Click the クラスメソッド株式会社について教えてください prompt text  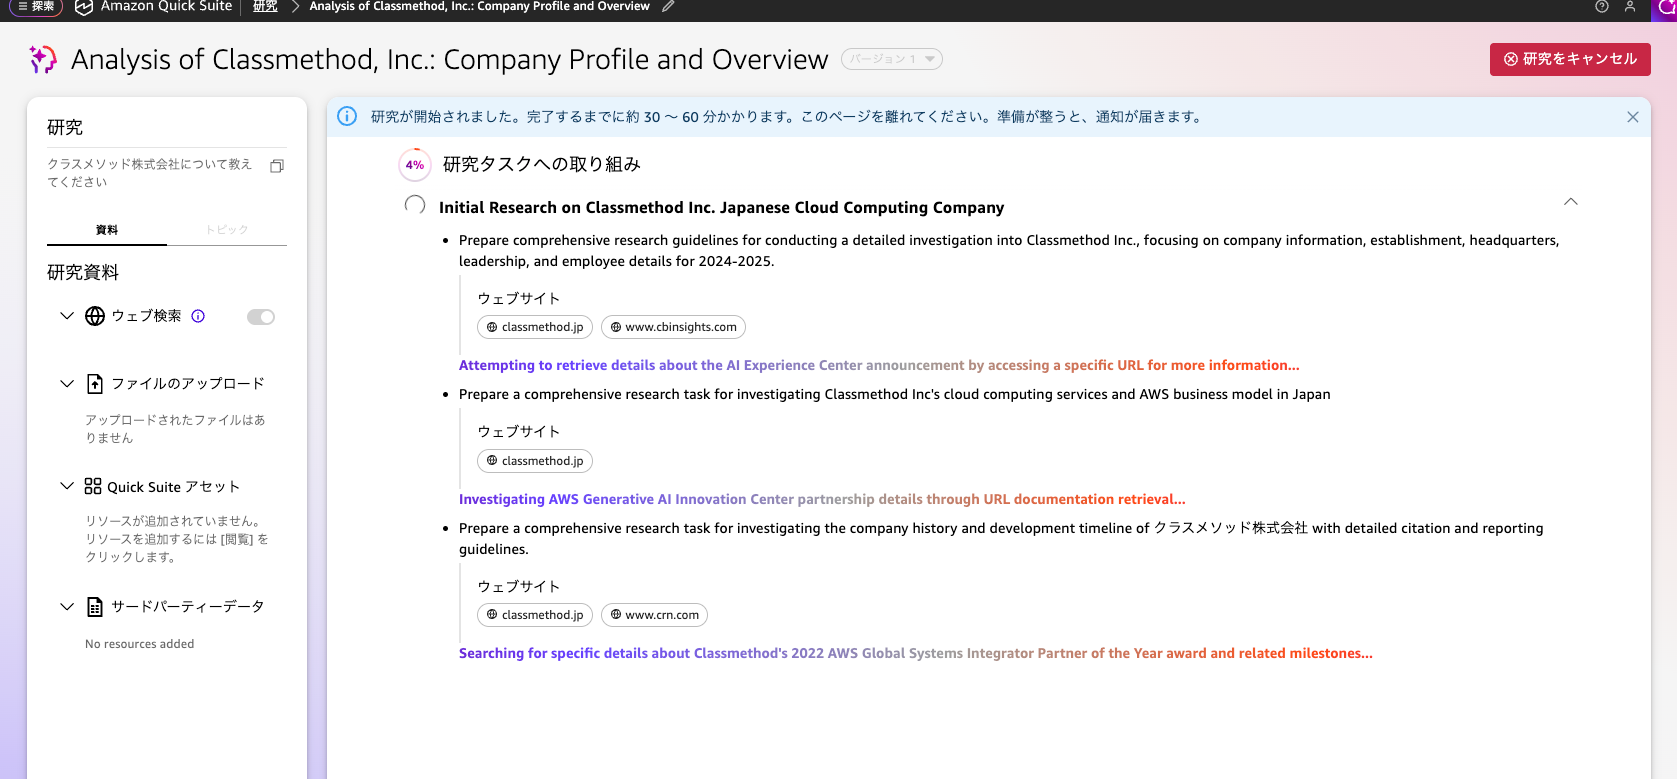point(150,173)
